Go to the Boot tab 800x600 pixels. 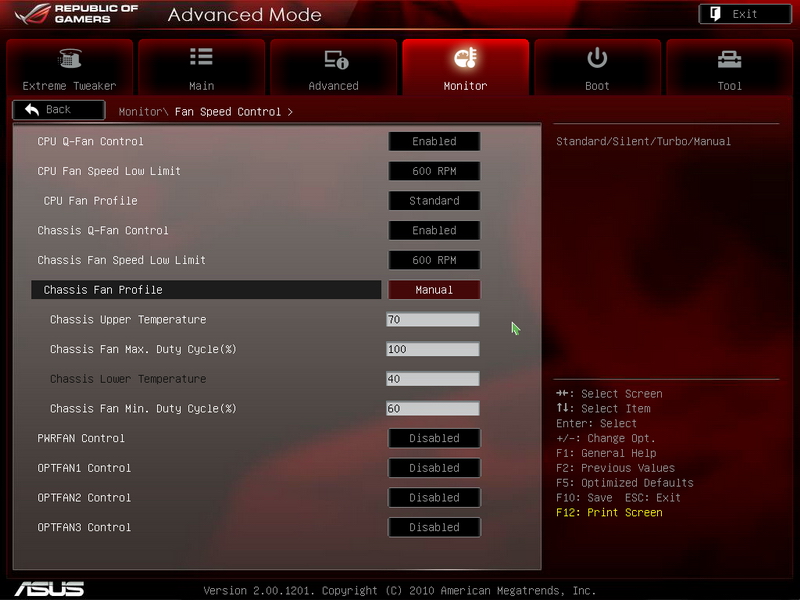[x=597, y=67]
